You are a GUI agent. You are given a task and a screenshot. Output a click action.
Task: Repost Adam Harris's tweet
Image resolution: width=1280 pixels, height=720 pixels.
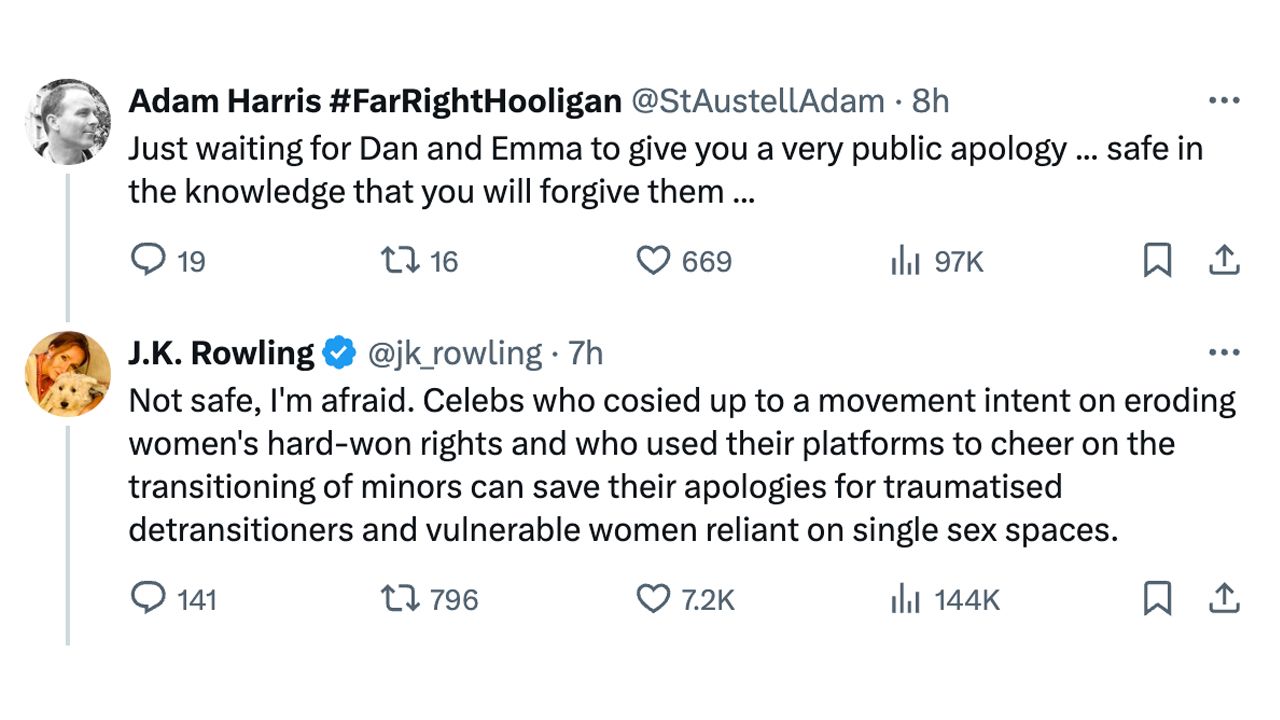399,261
